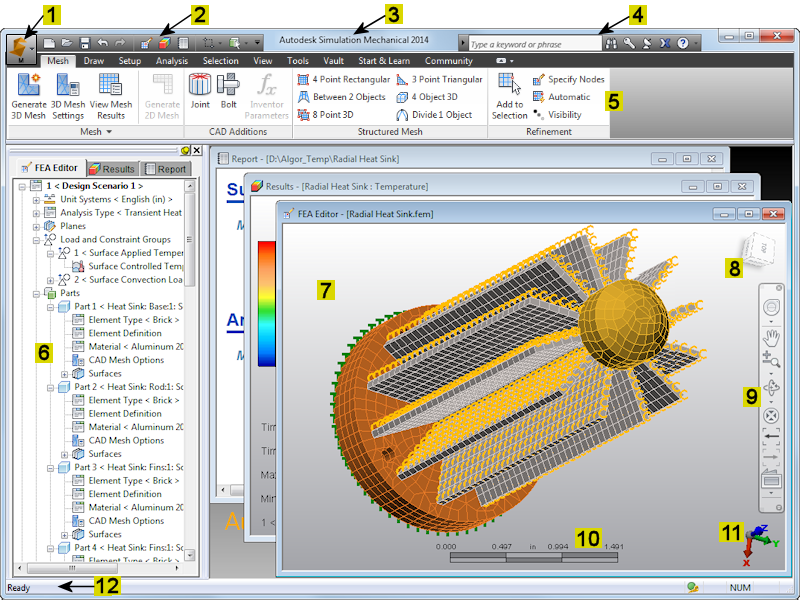Open the Draw ribbon tab

point(94,61)
